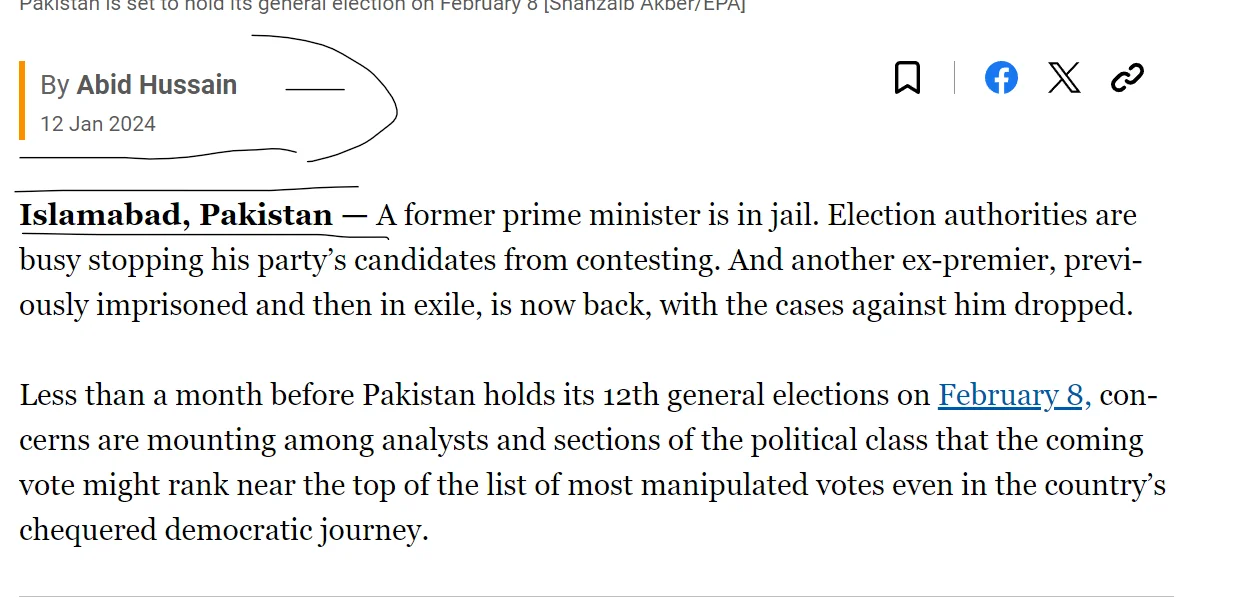Open author Abid Hussain's profile
Image resolution: width=1254 pixels, height=598 pixels.
(157, 85)
